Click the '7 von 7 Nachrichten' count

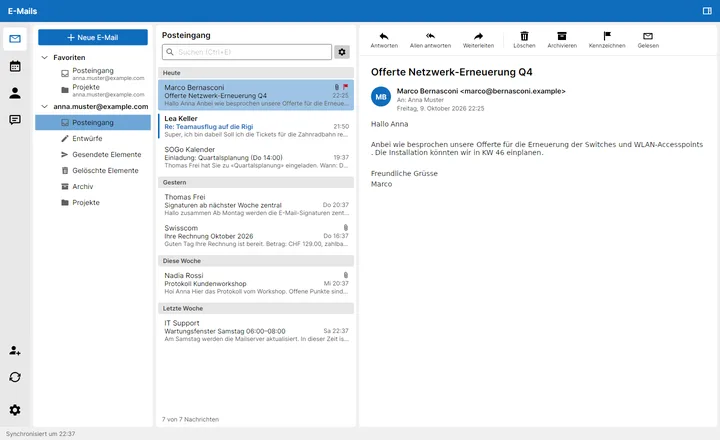click(190, 419)
